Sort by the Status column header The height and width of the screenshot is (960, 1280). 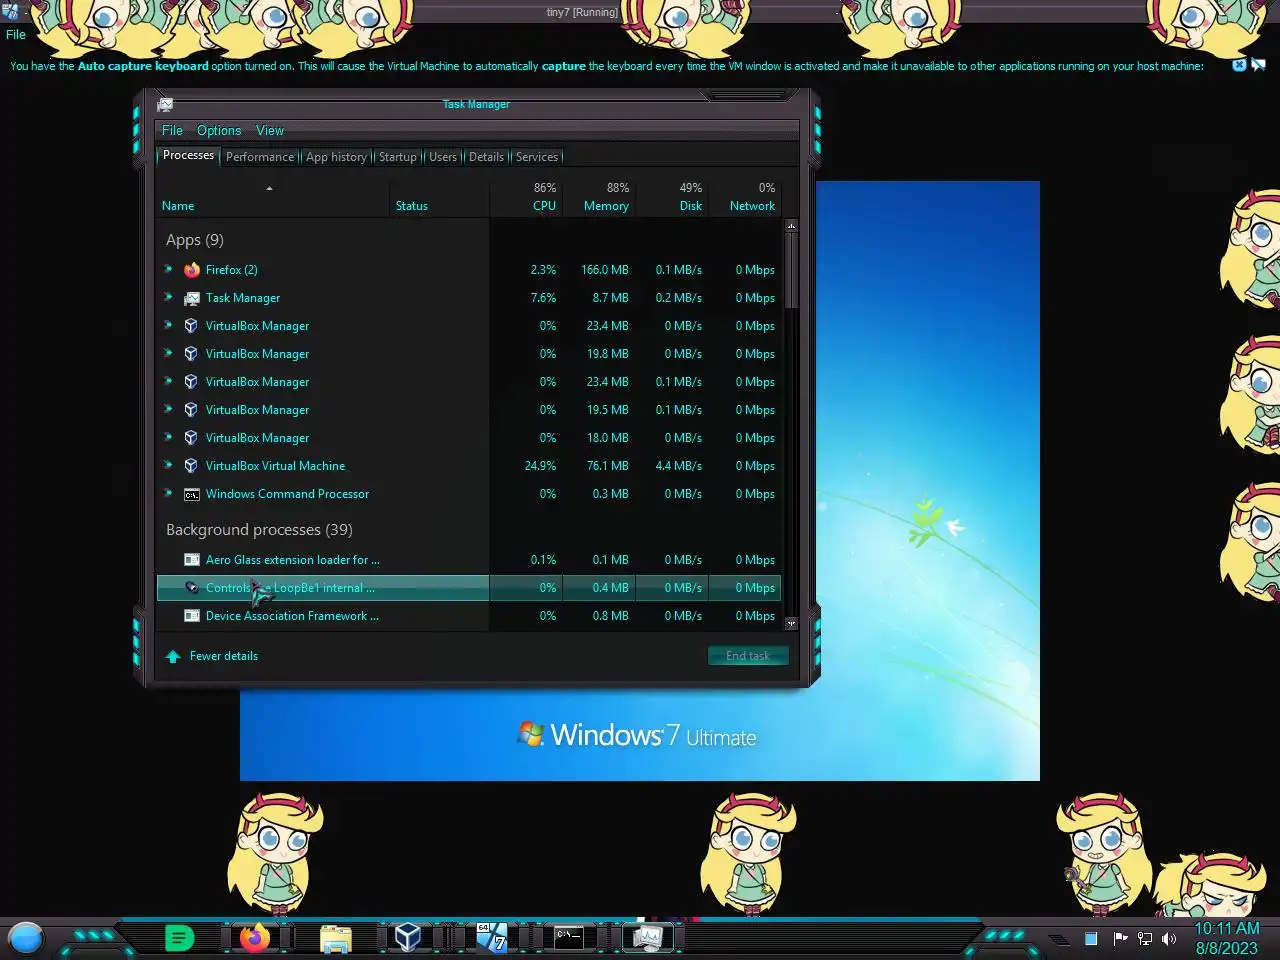point(439,198)
